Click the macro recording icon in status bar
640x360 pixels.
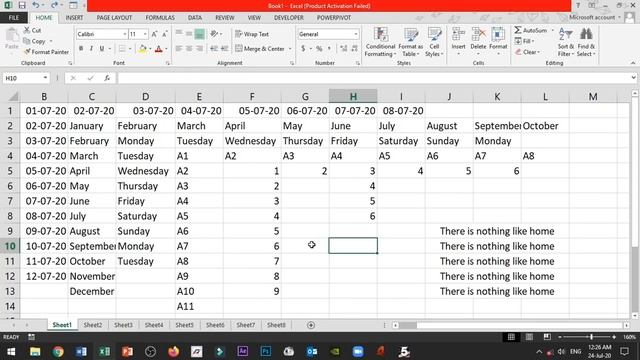pyautogui.click(x=31, y=337)
